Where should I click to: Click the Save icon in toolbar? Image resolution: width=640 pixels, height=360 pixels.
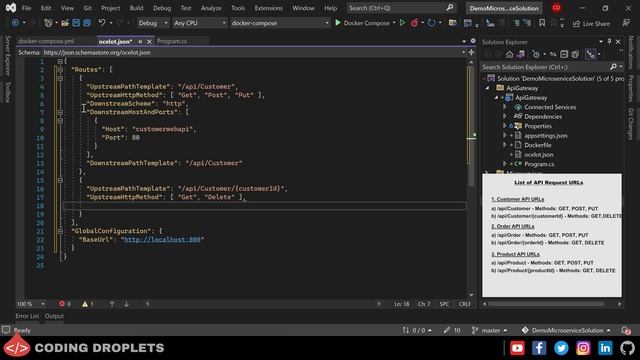(x=76, y=23)
